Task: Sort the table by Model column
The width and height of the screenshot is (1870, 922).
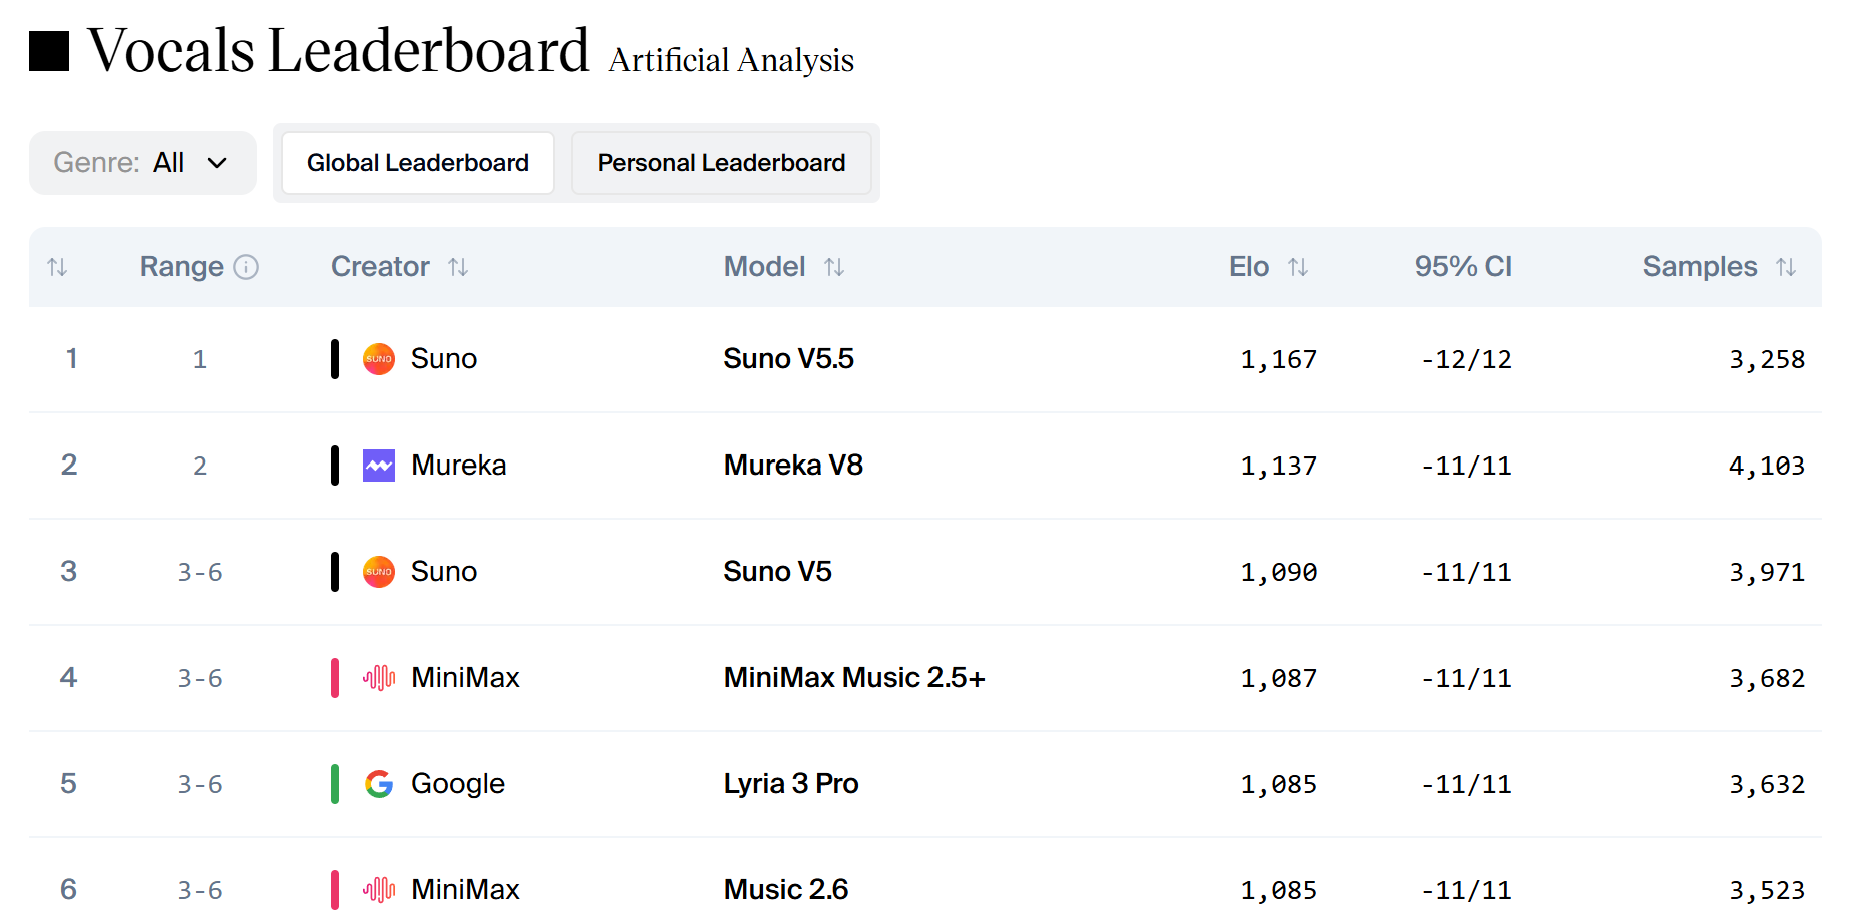Action: (x=834, y=267)
